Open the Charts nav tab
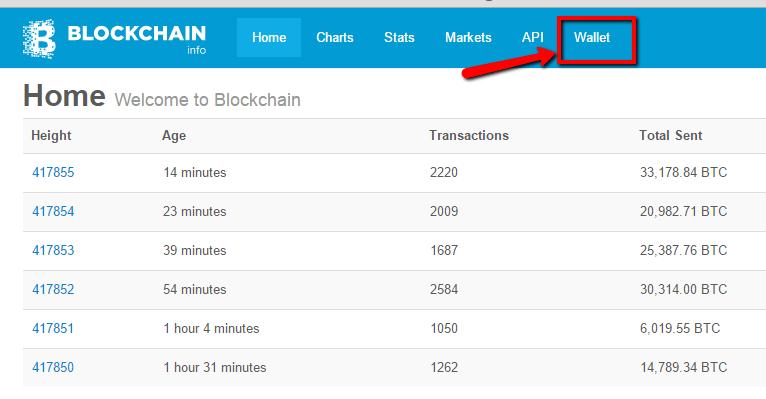Screen dimensions: 766x399 tap(335, 38)
